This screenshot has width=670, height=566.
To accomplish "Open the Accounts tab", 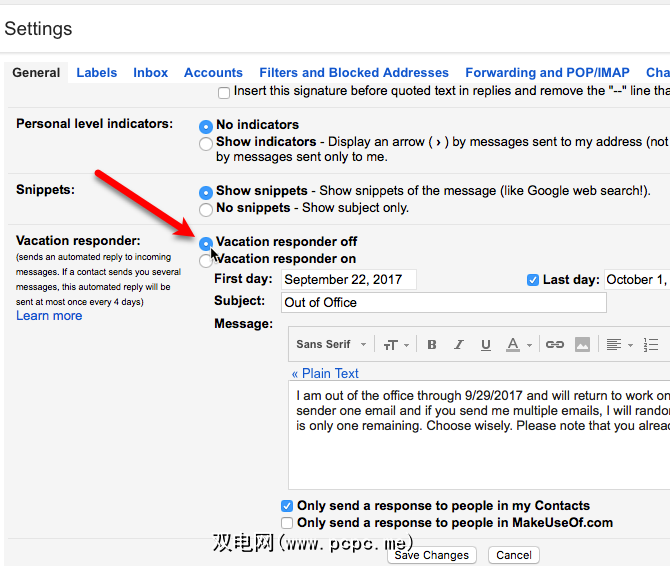I will (x=213, y=73).
